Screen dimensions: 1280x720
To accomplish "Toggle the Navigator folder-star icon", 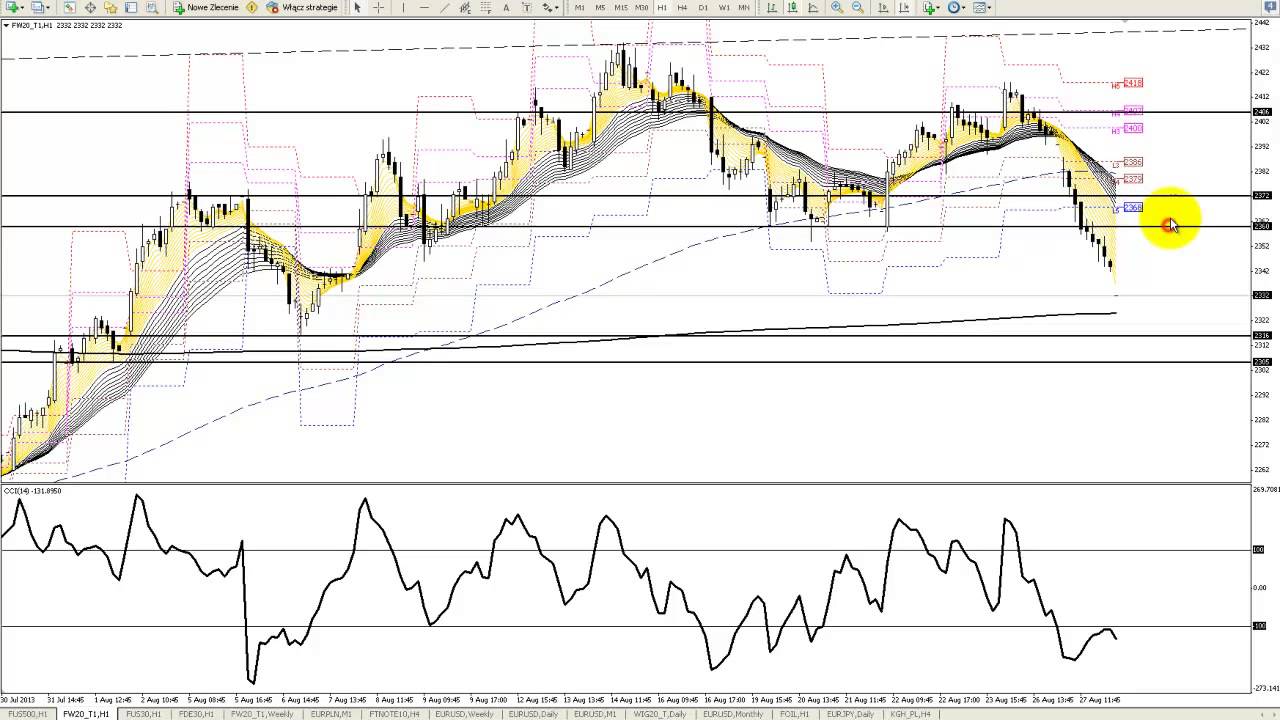I will click(110, 7).
